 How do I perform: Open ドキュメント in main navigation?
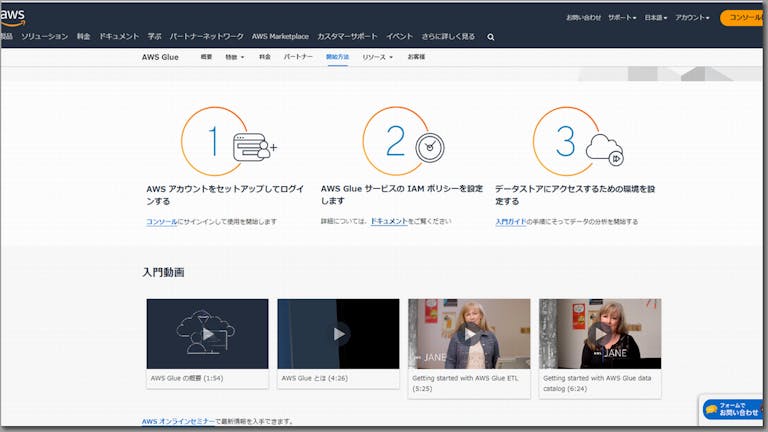119,36
